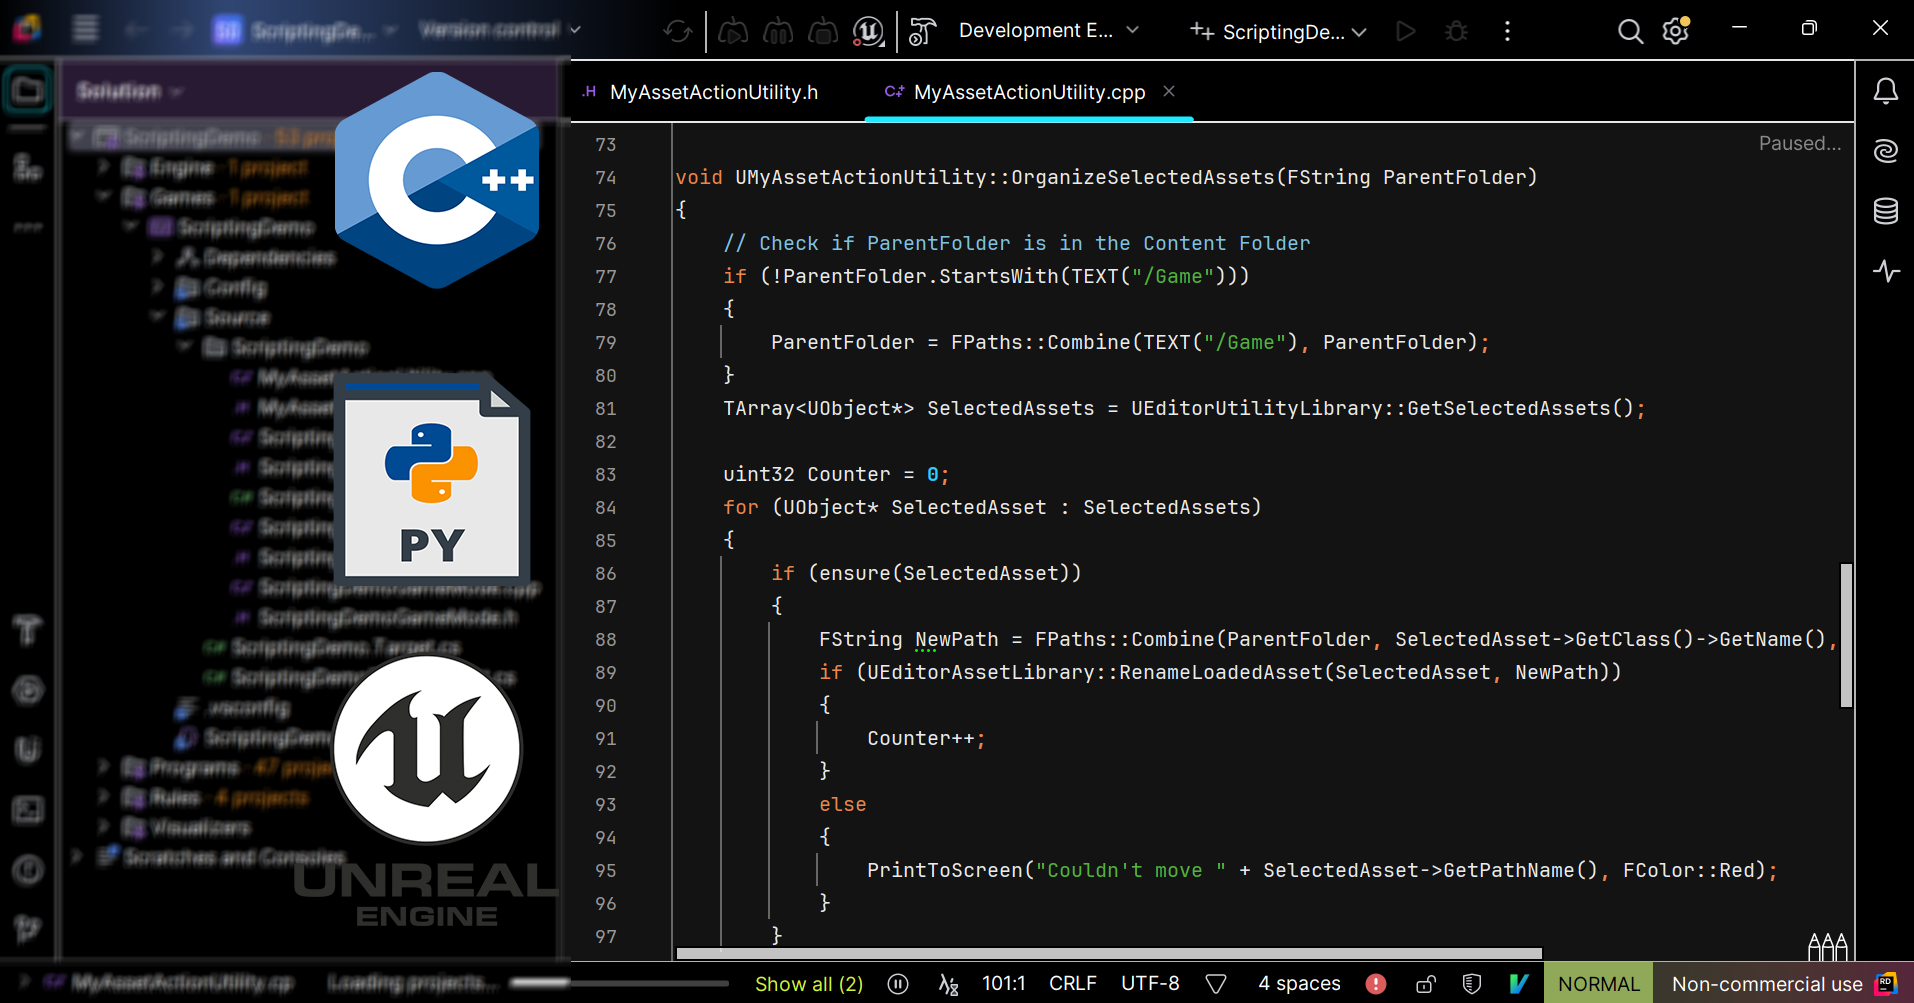Click the else keyword on line 93
The image size is (1914, 1003).
click(x=842, y=804)
